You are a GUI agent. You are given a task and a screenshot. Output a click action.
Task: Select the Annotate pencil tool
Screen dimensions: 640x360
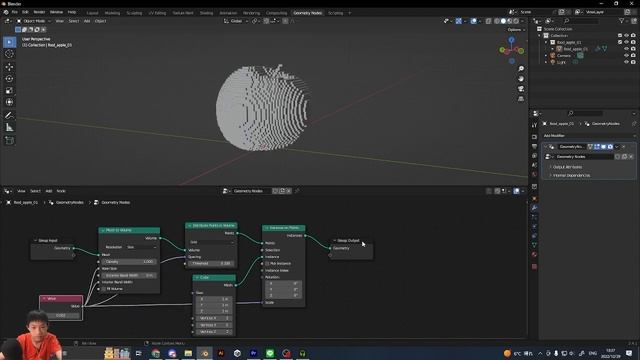9,116
